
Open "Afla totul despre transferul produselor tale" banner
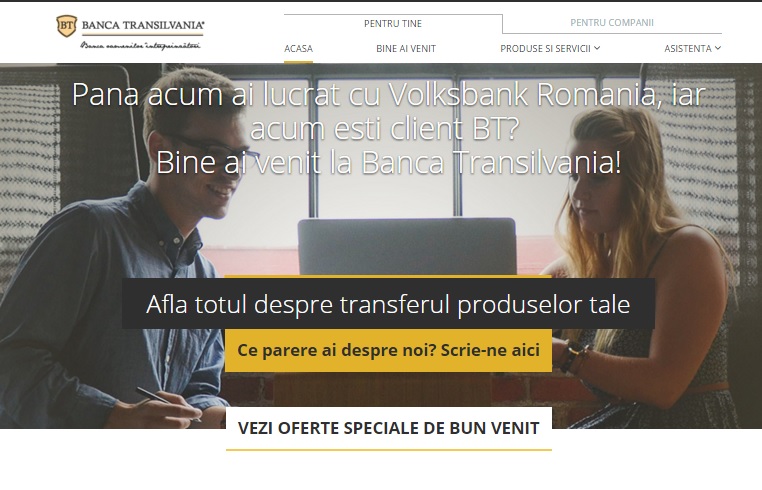coord(388,304)
